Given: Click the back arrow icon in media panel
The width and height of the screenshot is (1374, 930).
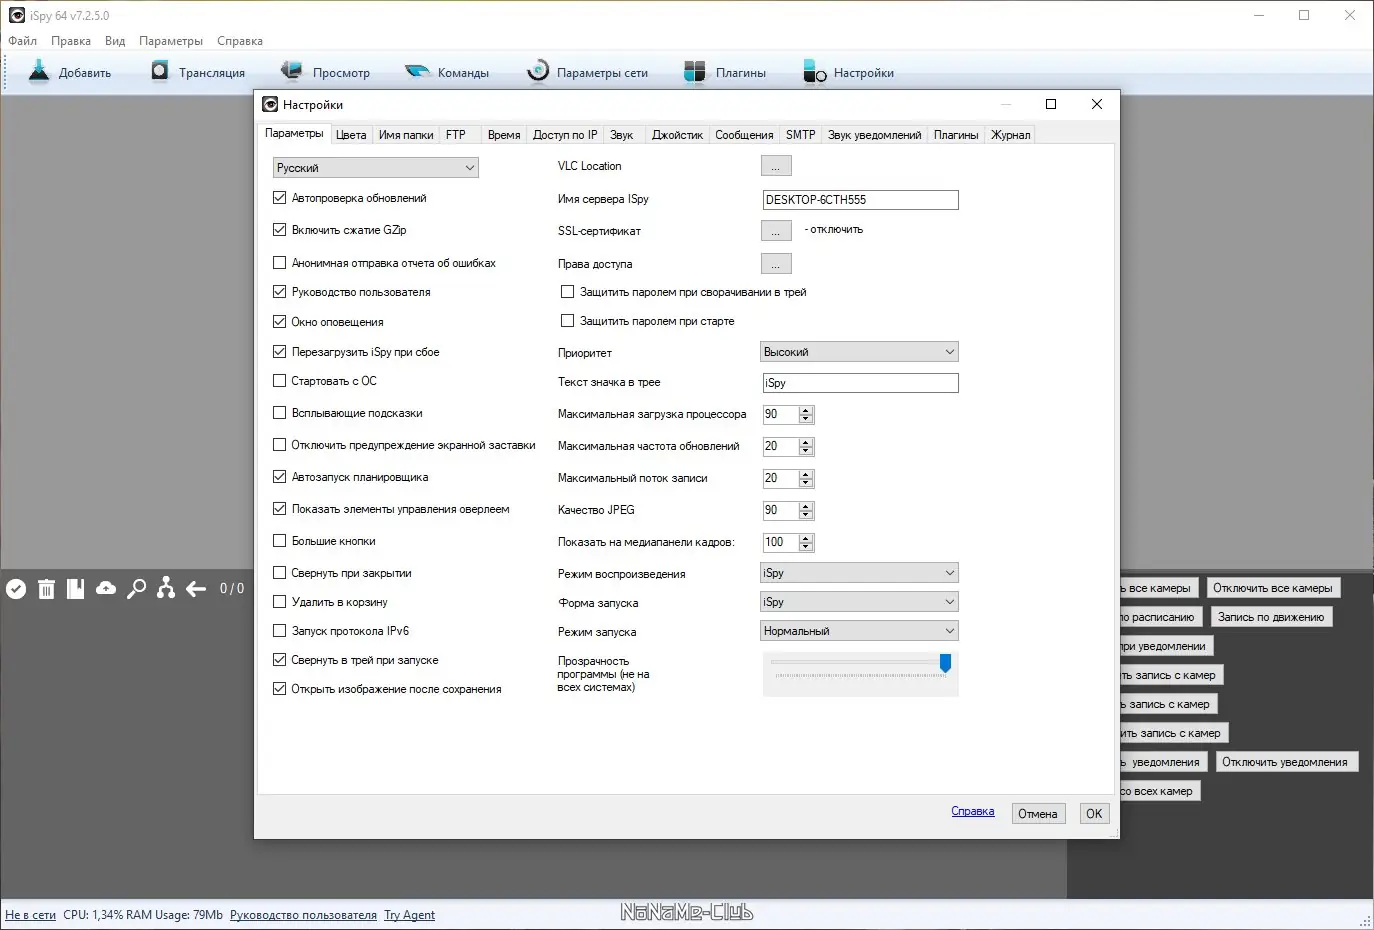Looking at the screenshot, I should [196, 589].
